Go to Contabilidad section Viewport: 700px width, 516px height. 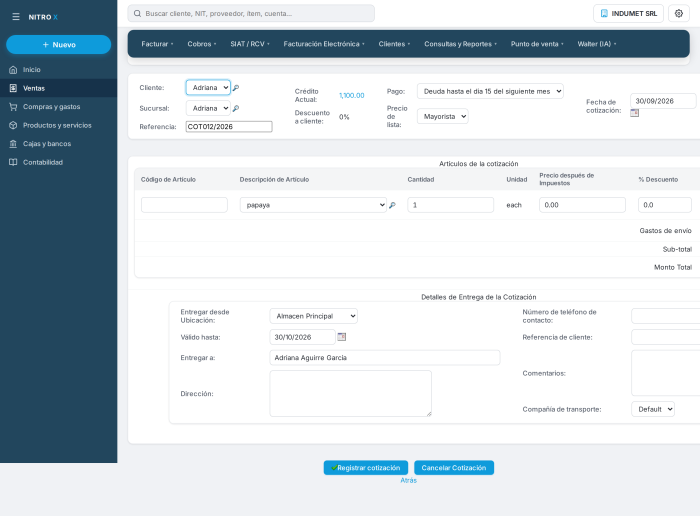(58, 162)
